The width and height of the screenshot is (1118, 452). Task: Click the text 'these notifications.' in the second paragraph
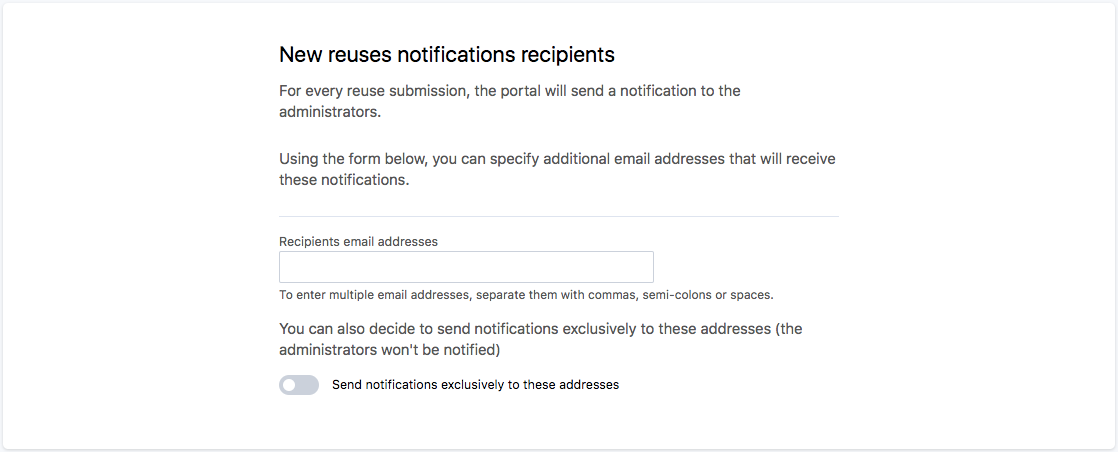pos(344,181)
